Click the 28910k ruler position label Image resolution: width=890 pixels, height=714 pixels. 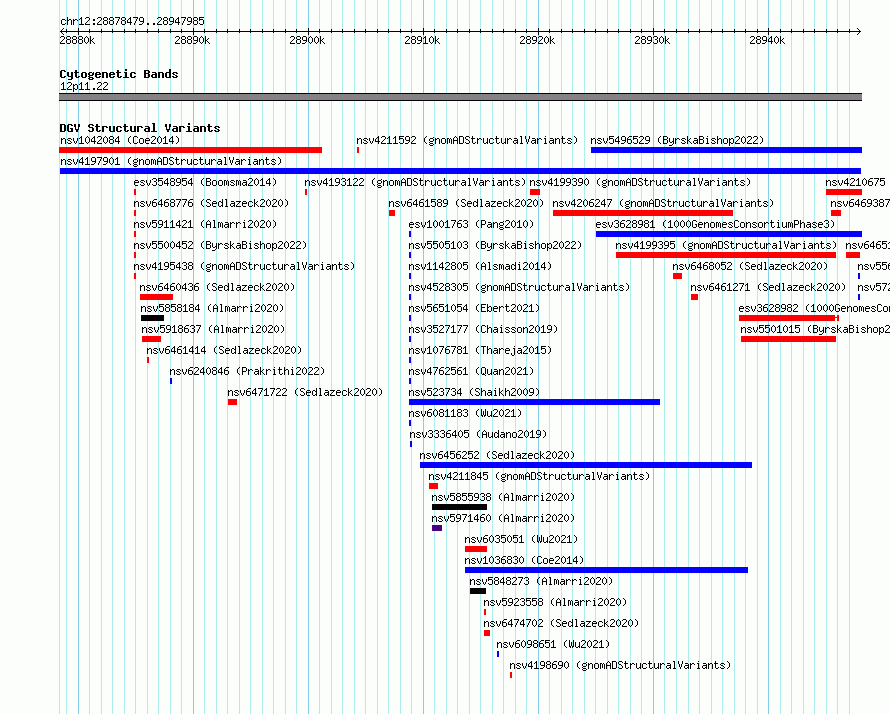click(422, 40)
